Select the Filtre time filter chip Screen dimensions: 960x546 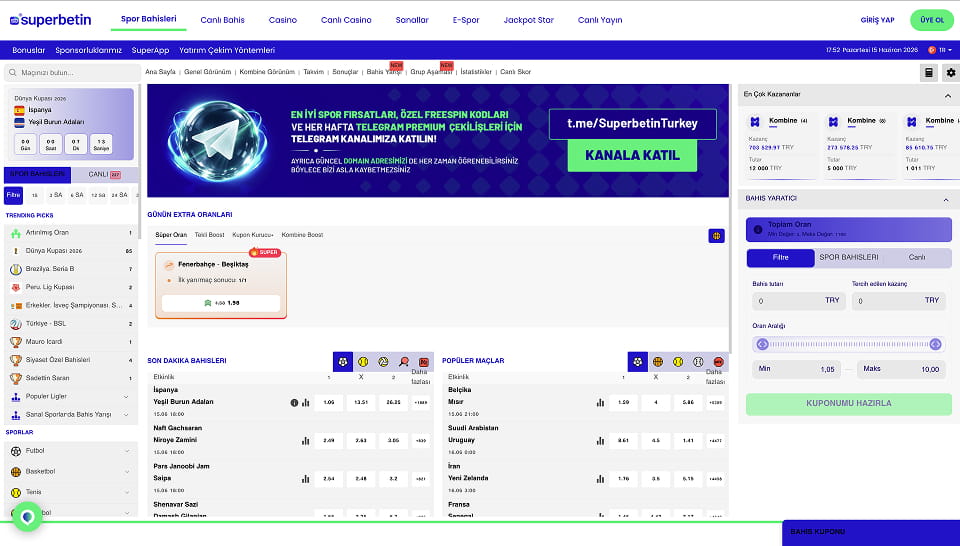pos(13,195)
